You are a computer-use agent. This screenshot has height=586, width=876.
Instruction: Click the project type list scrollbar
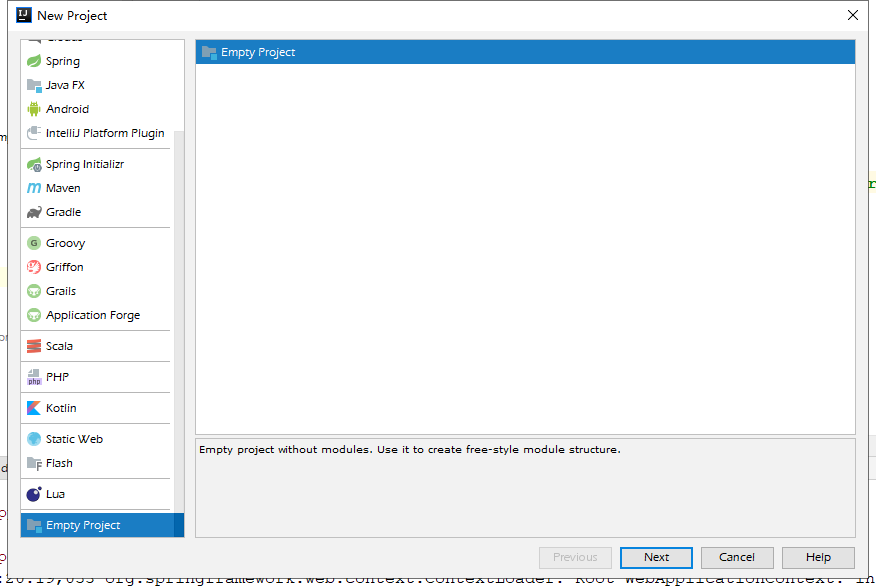tap(179, 320)
